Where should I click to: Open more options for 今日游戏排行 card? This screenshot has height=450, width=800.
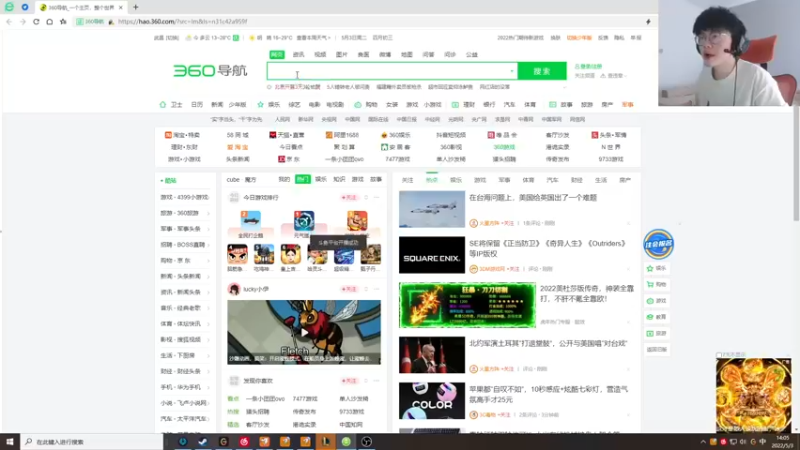pyautogui.click(x=377, y=197)
